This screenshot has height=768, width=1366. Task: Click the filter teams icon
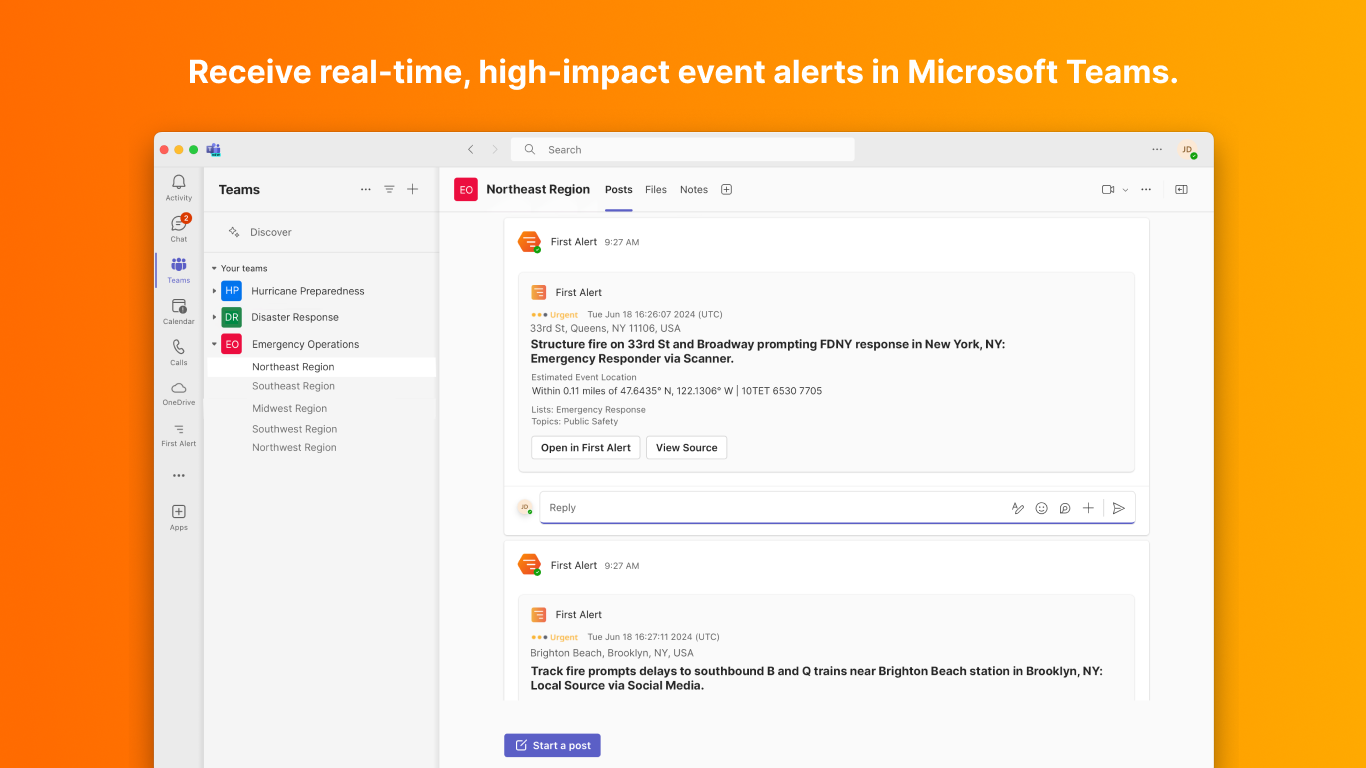[389, 189]
